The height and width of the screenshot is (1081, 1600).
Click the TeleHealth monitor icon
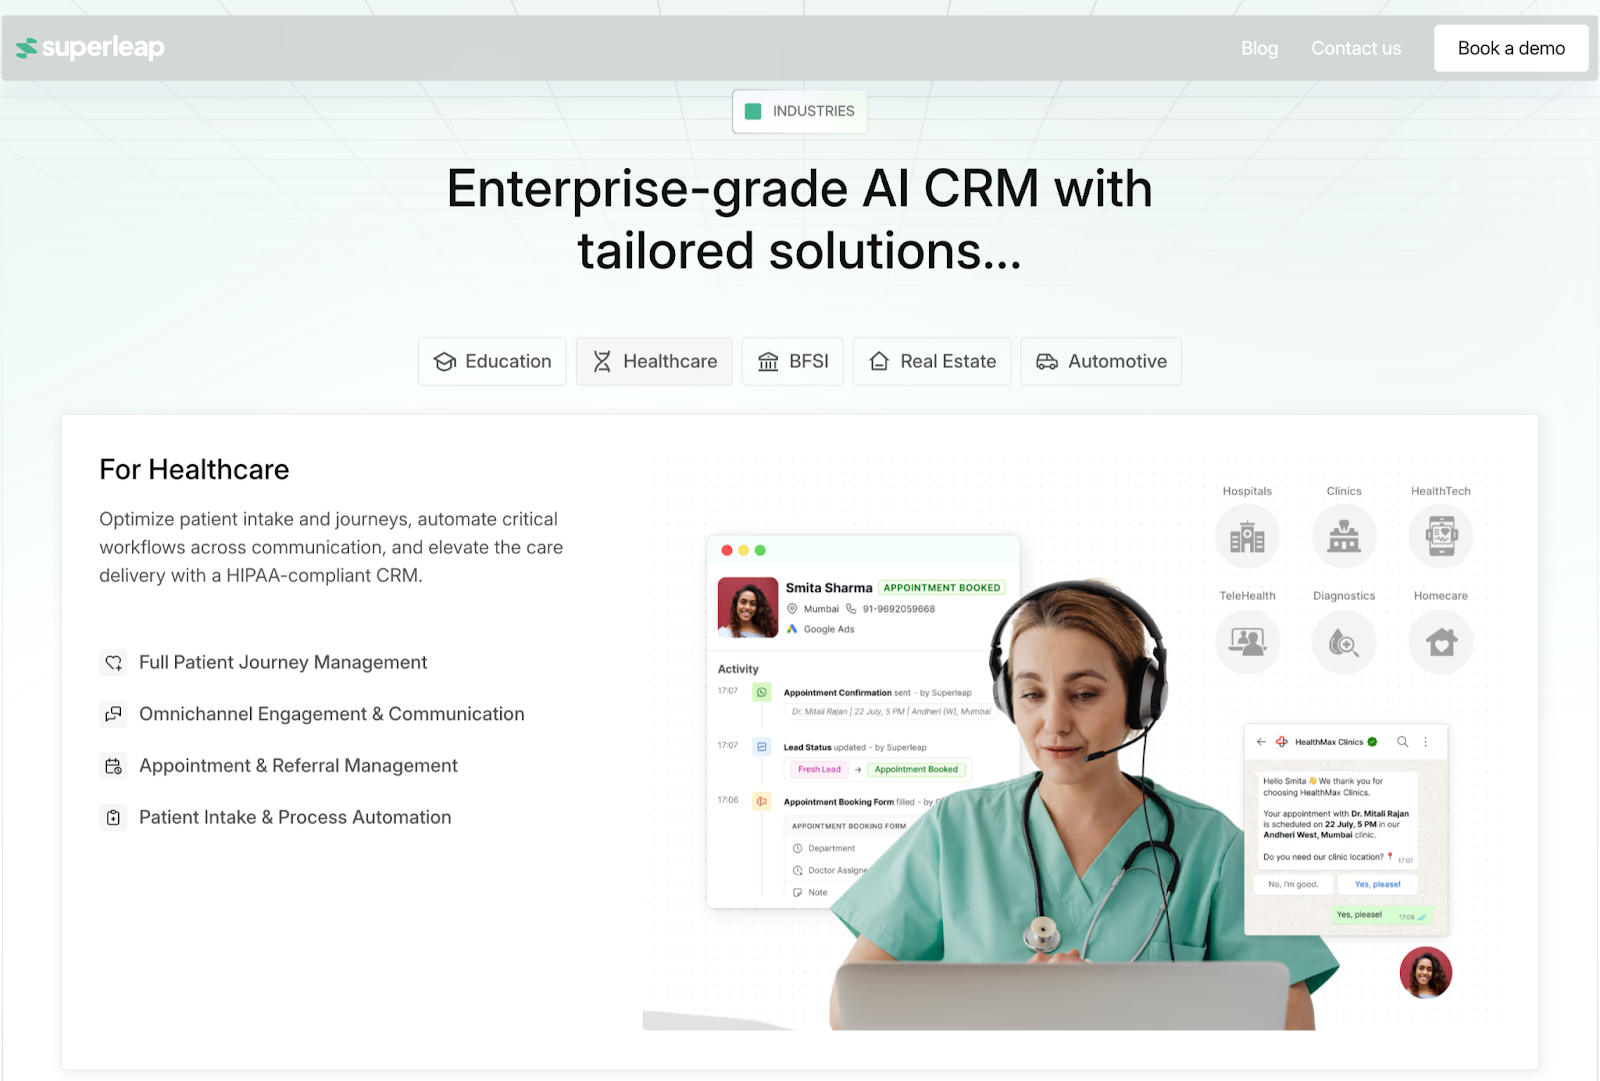pyautogui.click(x=1247, y=642)
